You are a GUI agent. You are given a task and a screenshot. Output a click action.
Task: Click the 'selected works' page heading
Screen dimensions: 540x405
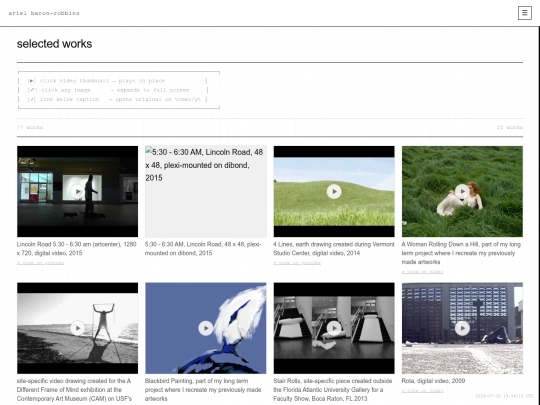(x=54, y=44)
